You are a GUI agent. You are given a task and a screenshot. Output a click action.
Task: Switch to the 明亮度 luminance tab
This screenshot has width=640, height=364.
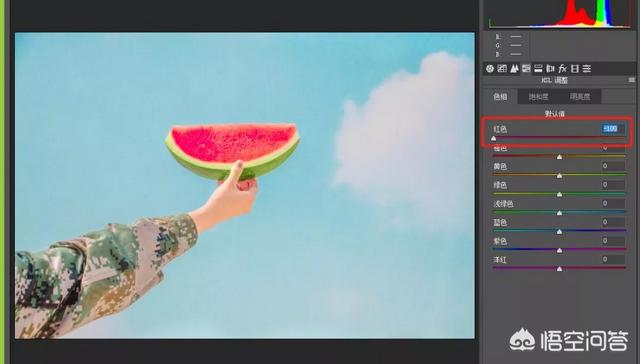(x=580, y=97)
